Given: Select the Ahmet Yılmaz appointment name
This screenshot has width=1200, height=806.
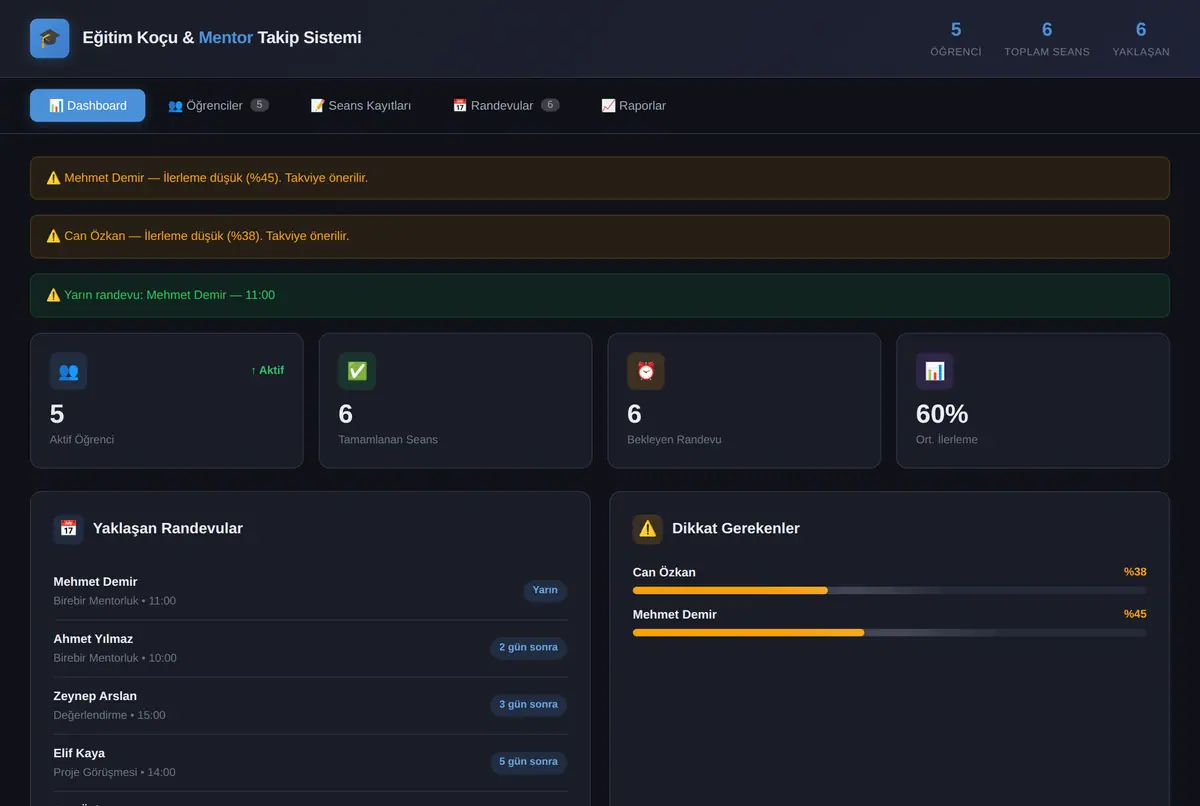Looking at the screenshot, I should point(93,639).
